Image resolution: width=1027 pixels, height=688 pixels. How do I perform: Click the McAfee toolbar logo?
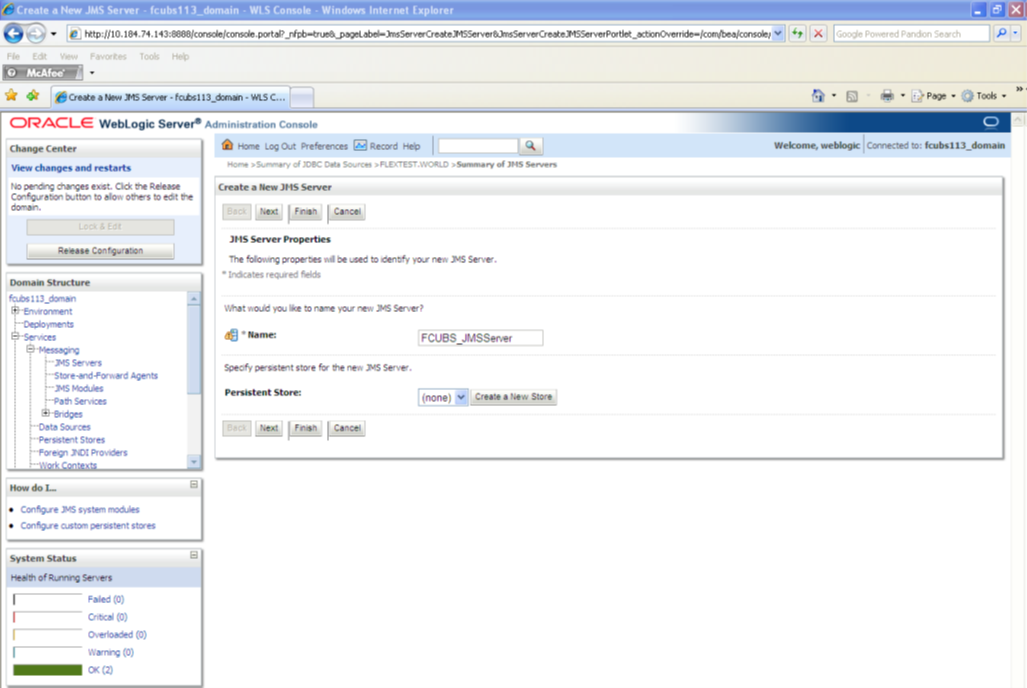coord(43,73)
